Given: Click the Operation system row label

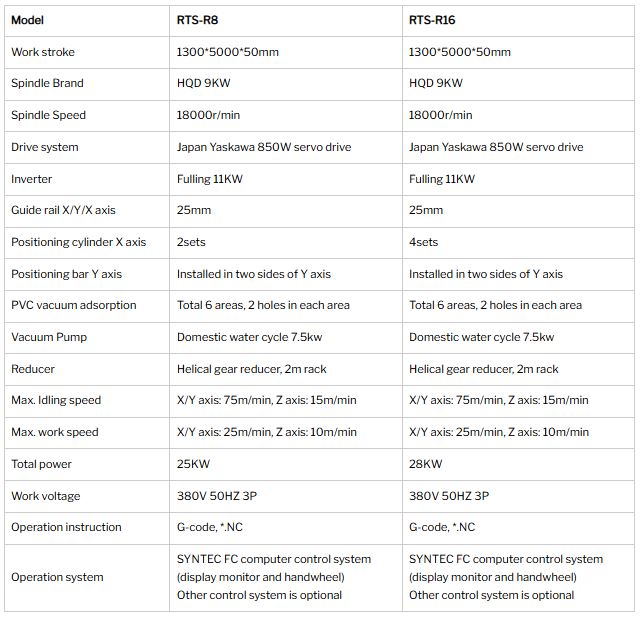Looking at the screenshot, I should click(57, 577).
